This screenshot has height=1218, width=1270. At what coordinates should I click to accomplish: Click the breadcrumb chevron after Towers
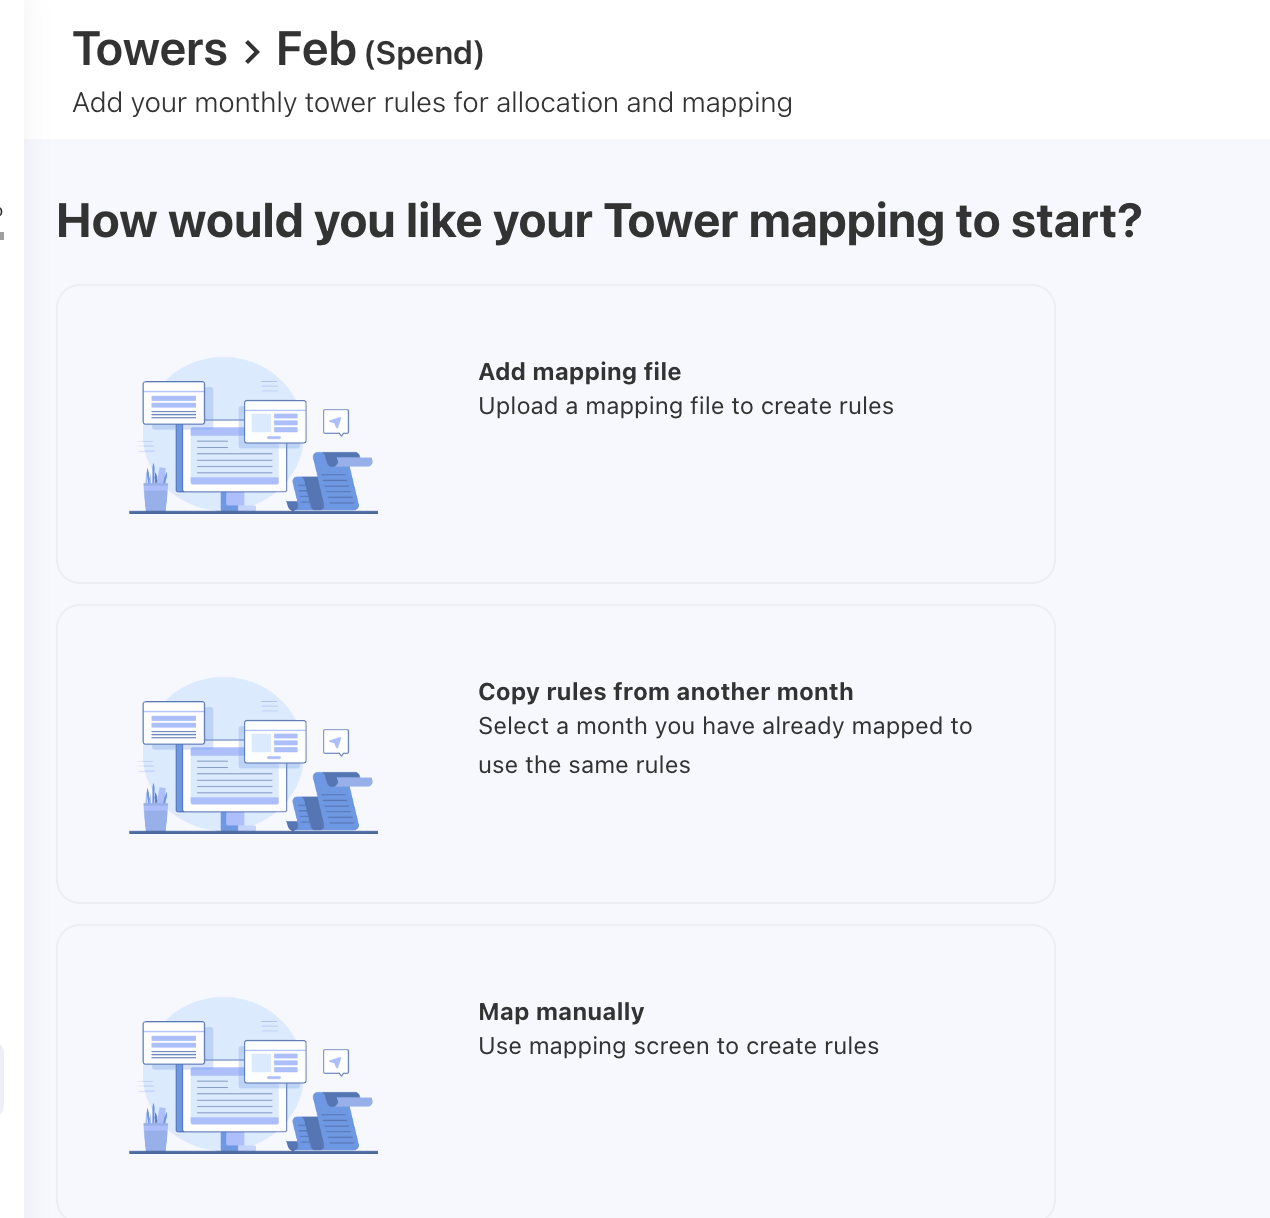[x=252, y=52]
